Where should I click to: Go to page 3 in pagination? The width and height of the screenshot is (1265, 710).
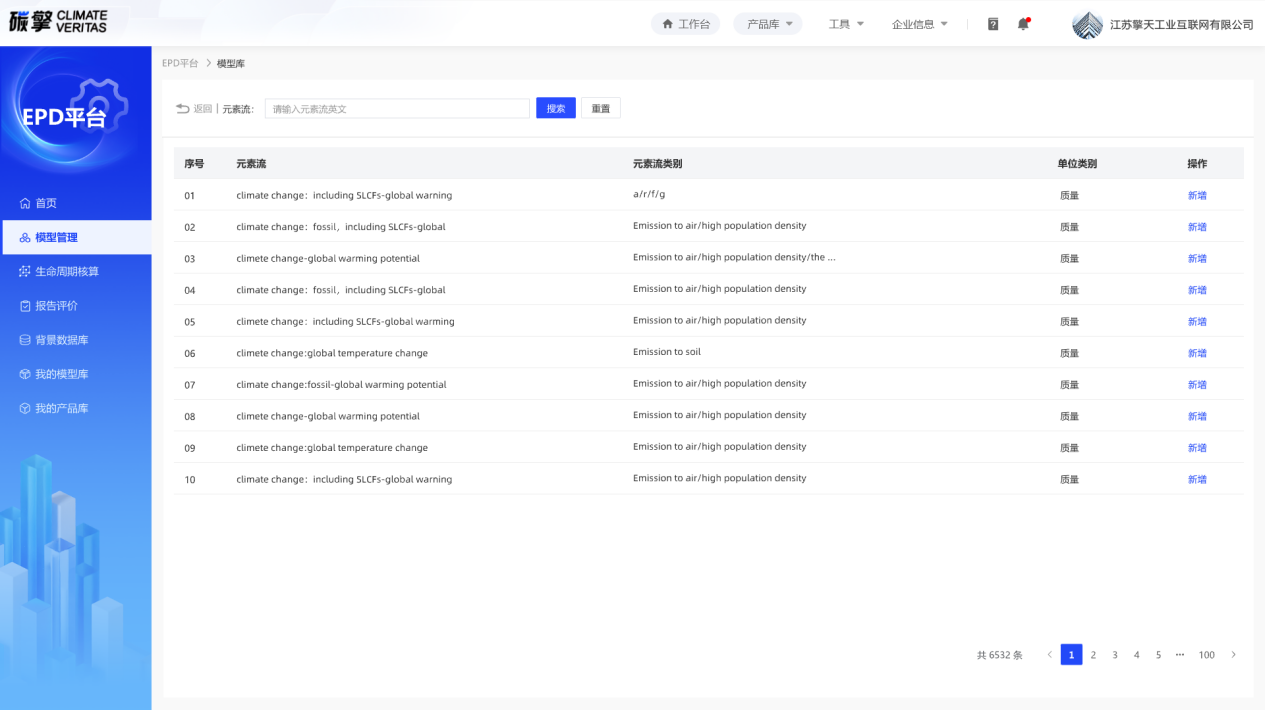pos(1114,655)
